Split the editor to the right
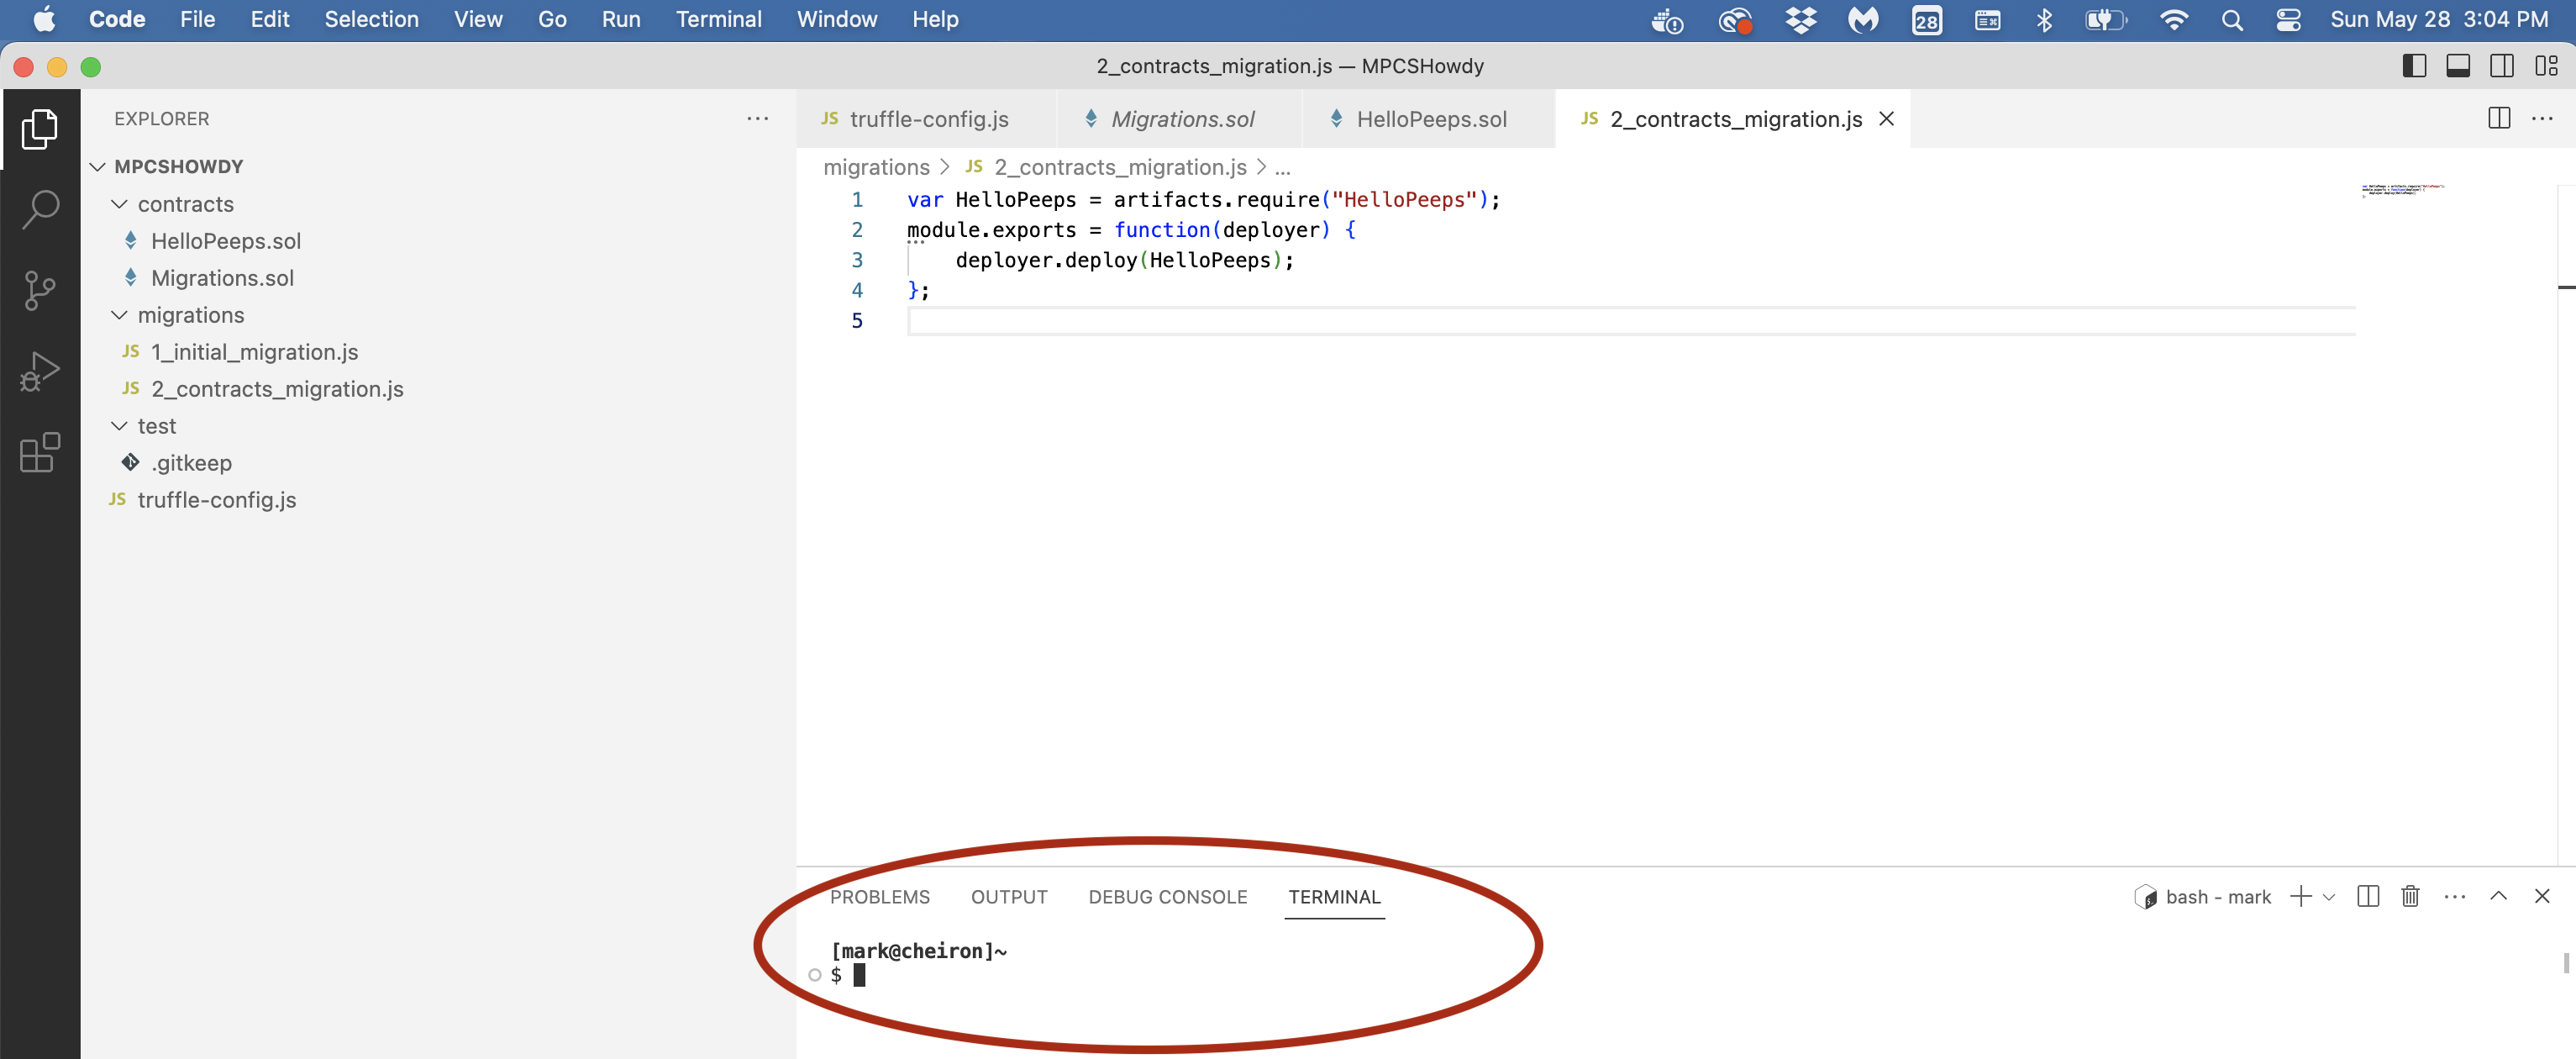Image resolution: width=2576 pixels, height=1059 pixels. coord(2498,119)
